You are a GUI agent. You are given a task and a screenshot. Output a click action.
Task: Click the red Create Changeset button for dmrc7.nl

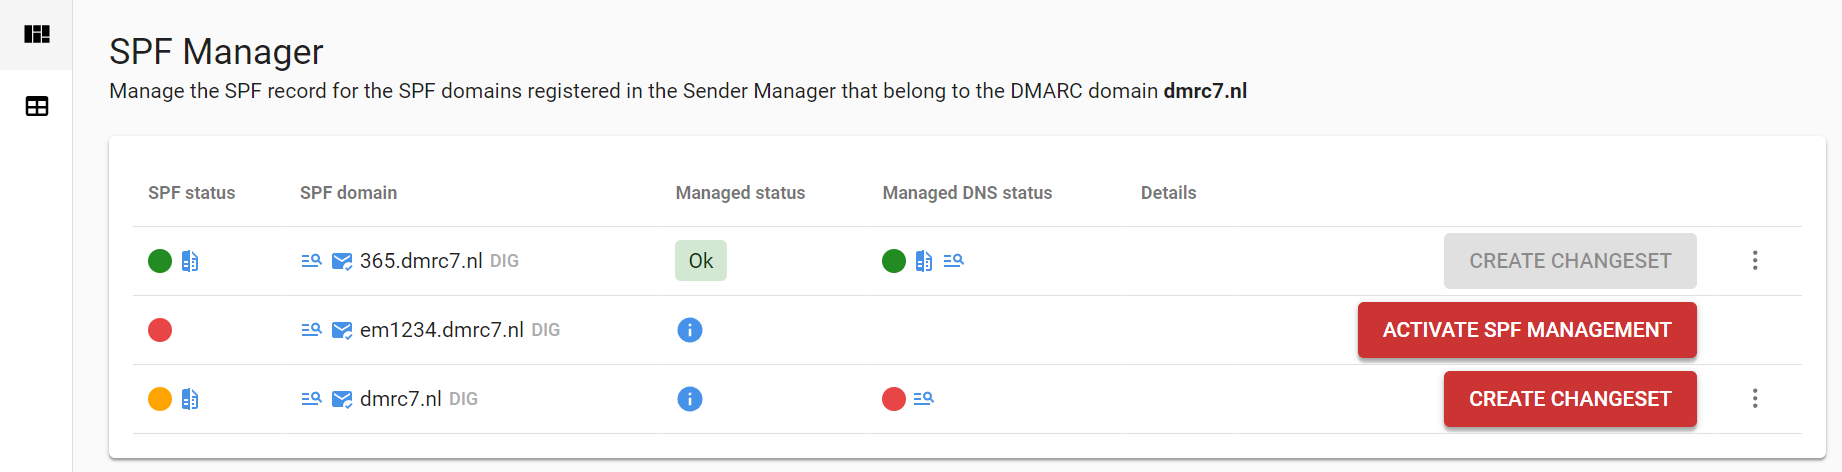pos(1570,399)
